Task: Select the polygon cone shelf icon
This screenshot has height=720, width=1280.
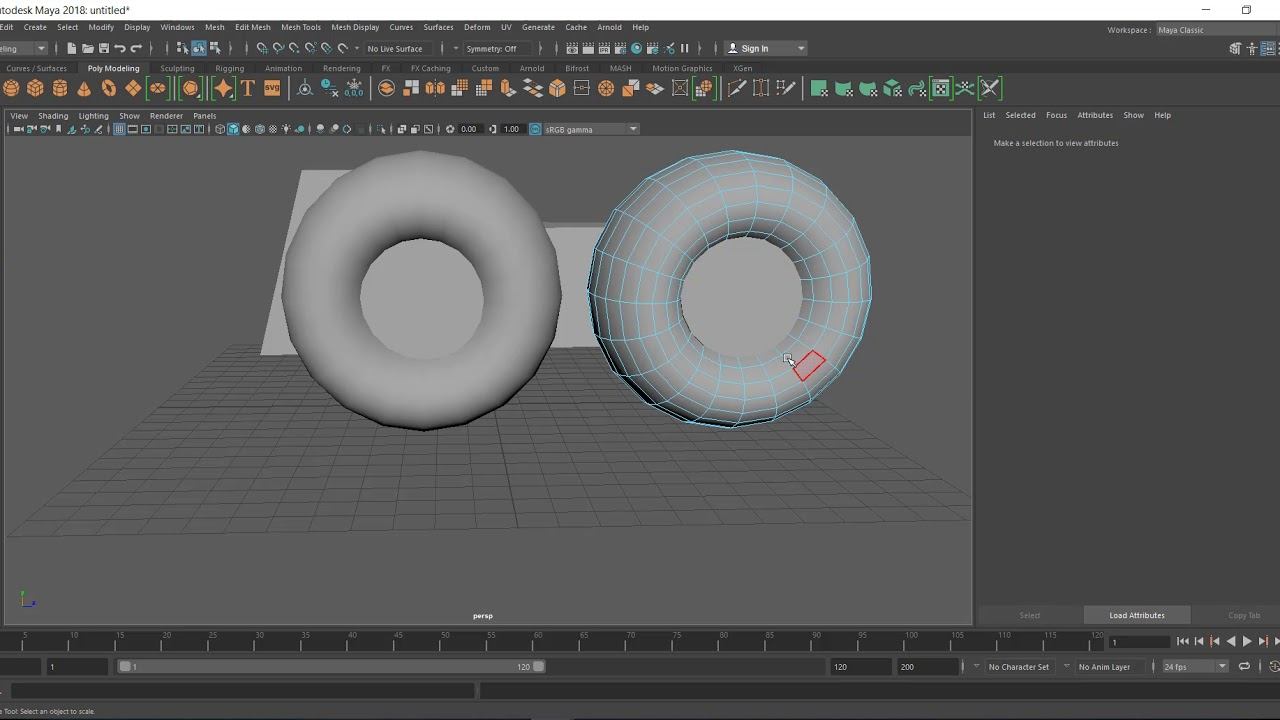Action: tap(84, 88)
